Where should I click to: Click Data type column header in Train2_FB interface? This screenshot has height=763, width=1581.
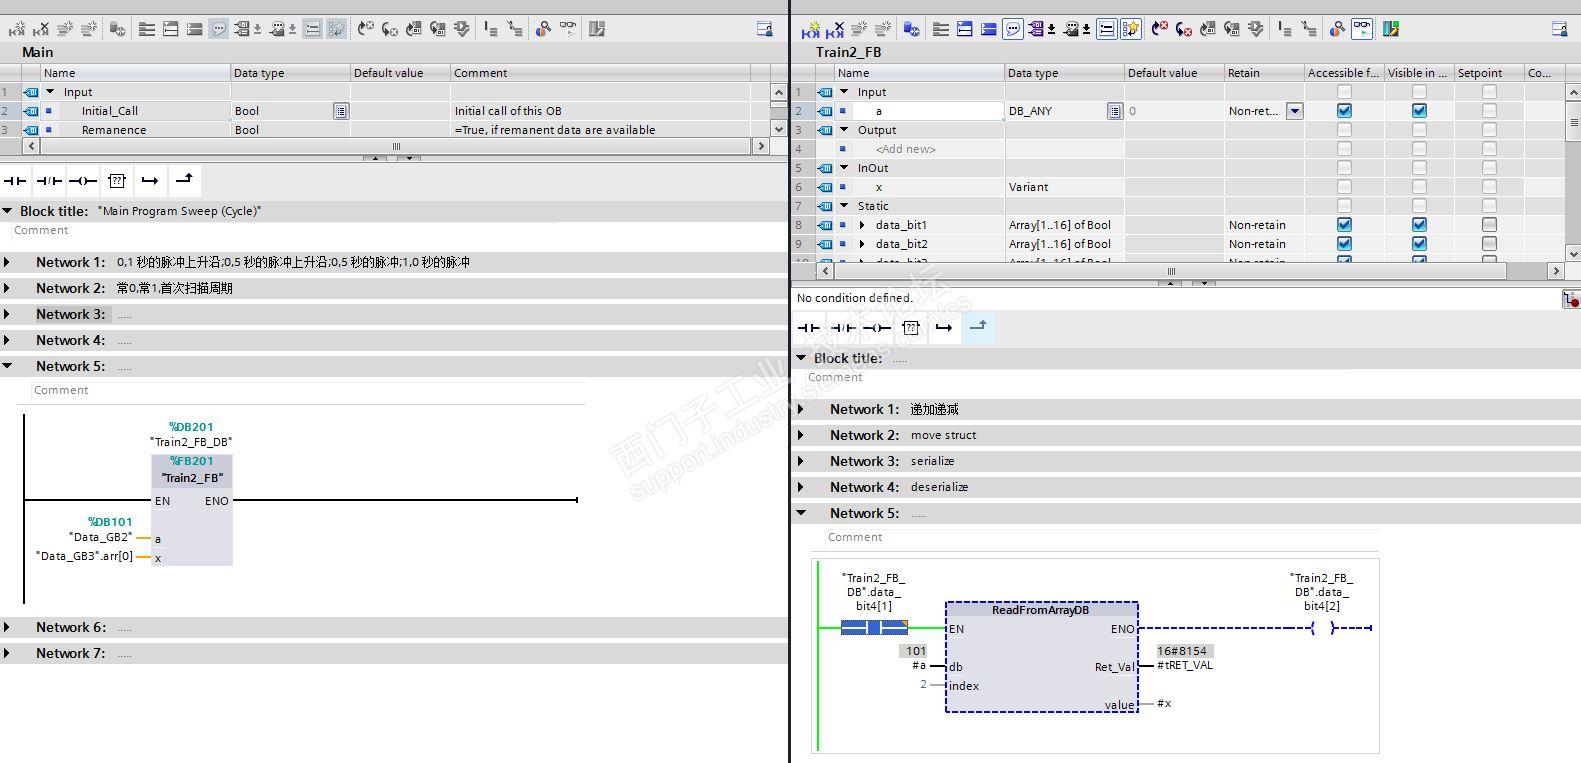coord(1064,73)
